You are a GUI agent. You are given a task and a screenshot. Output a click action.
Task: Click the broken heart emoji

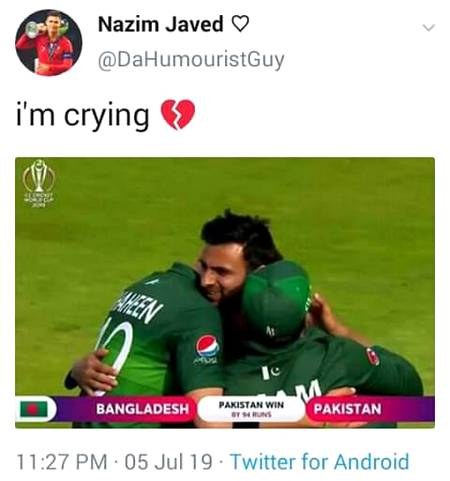tap(178, 114)
